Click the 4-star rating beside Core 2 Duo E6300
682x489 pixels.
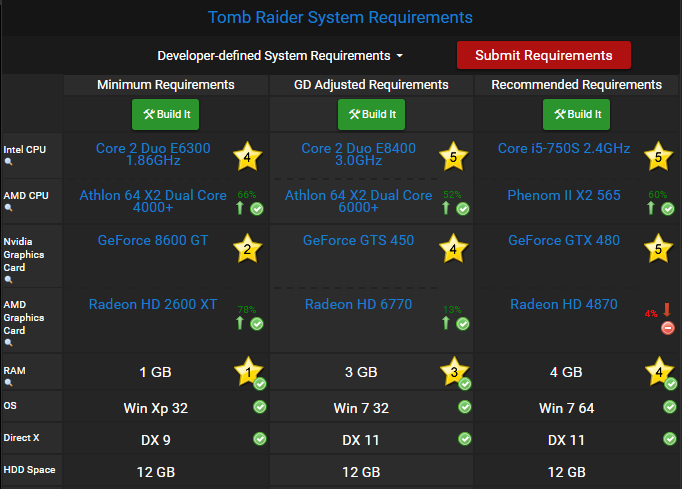click(x=247, y=156)
